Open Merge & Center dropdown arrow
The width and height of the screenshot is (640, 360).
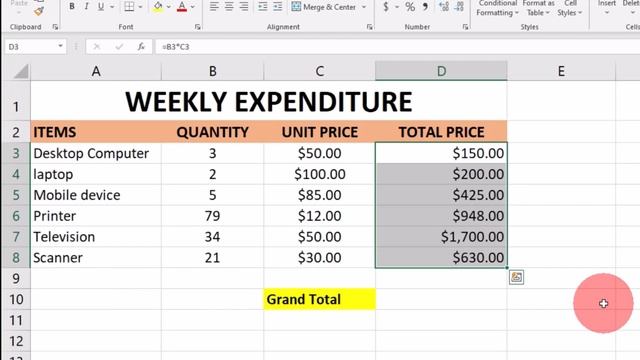click(364, 7)
